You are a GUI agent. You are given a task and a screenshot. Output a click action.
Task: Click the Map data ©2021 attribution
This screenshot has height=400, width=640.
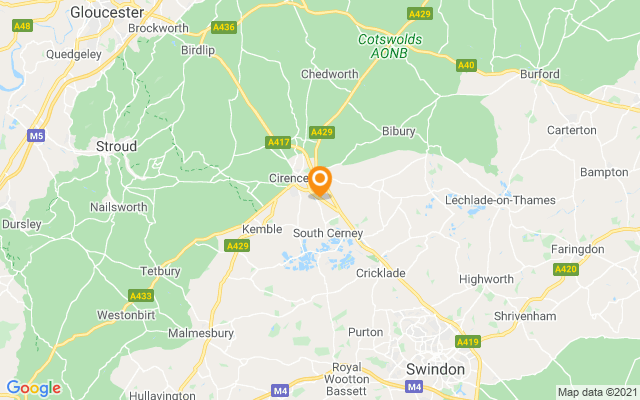click(x=598, y=392)
